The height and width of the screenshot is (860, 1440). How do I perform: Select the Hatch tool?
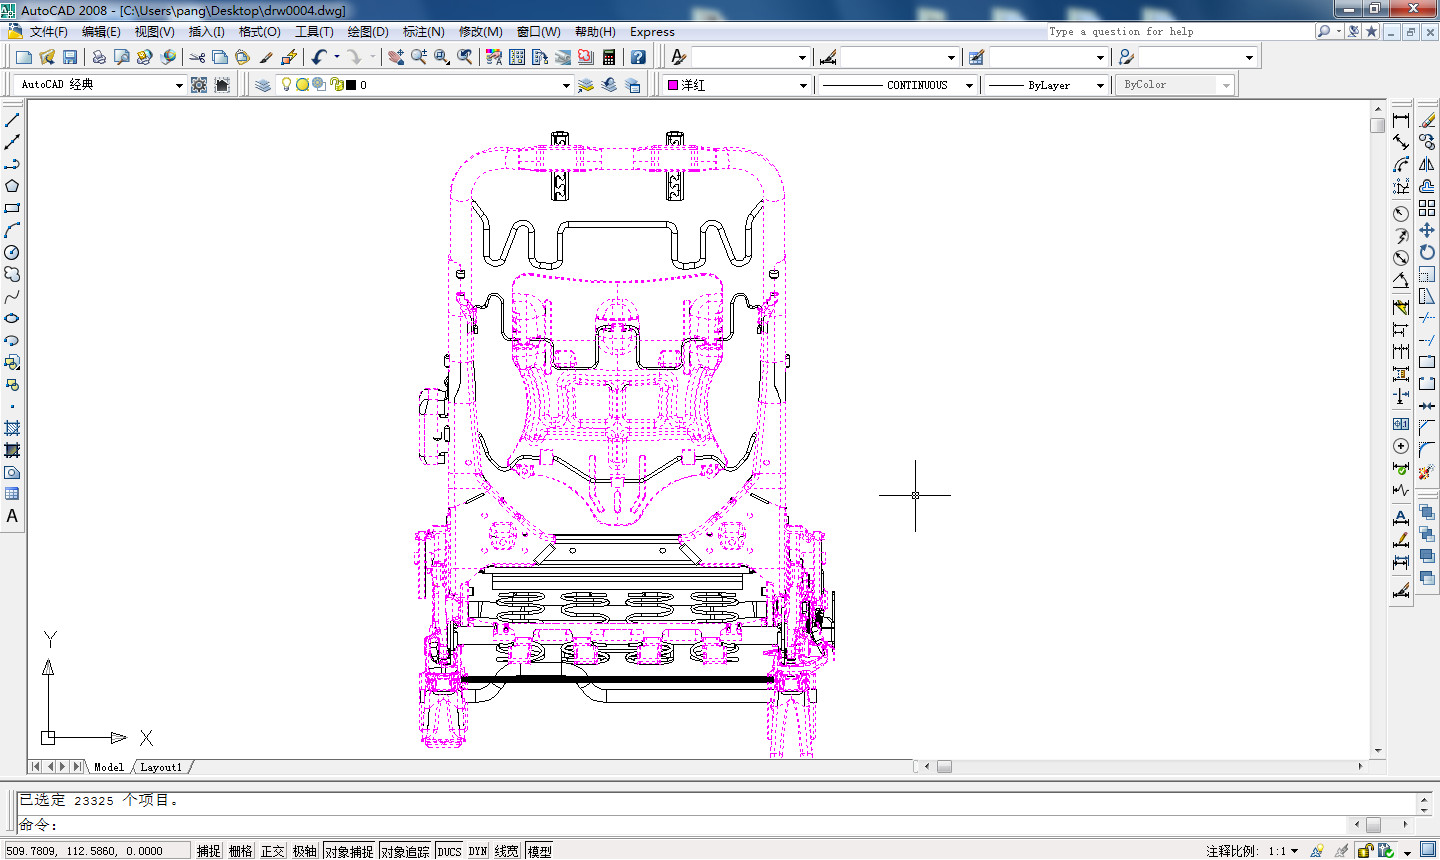point(12,428)
